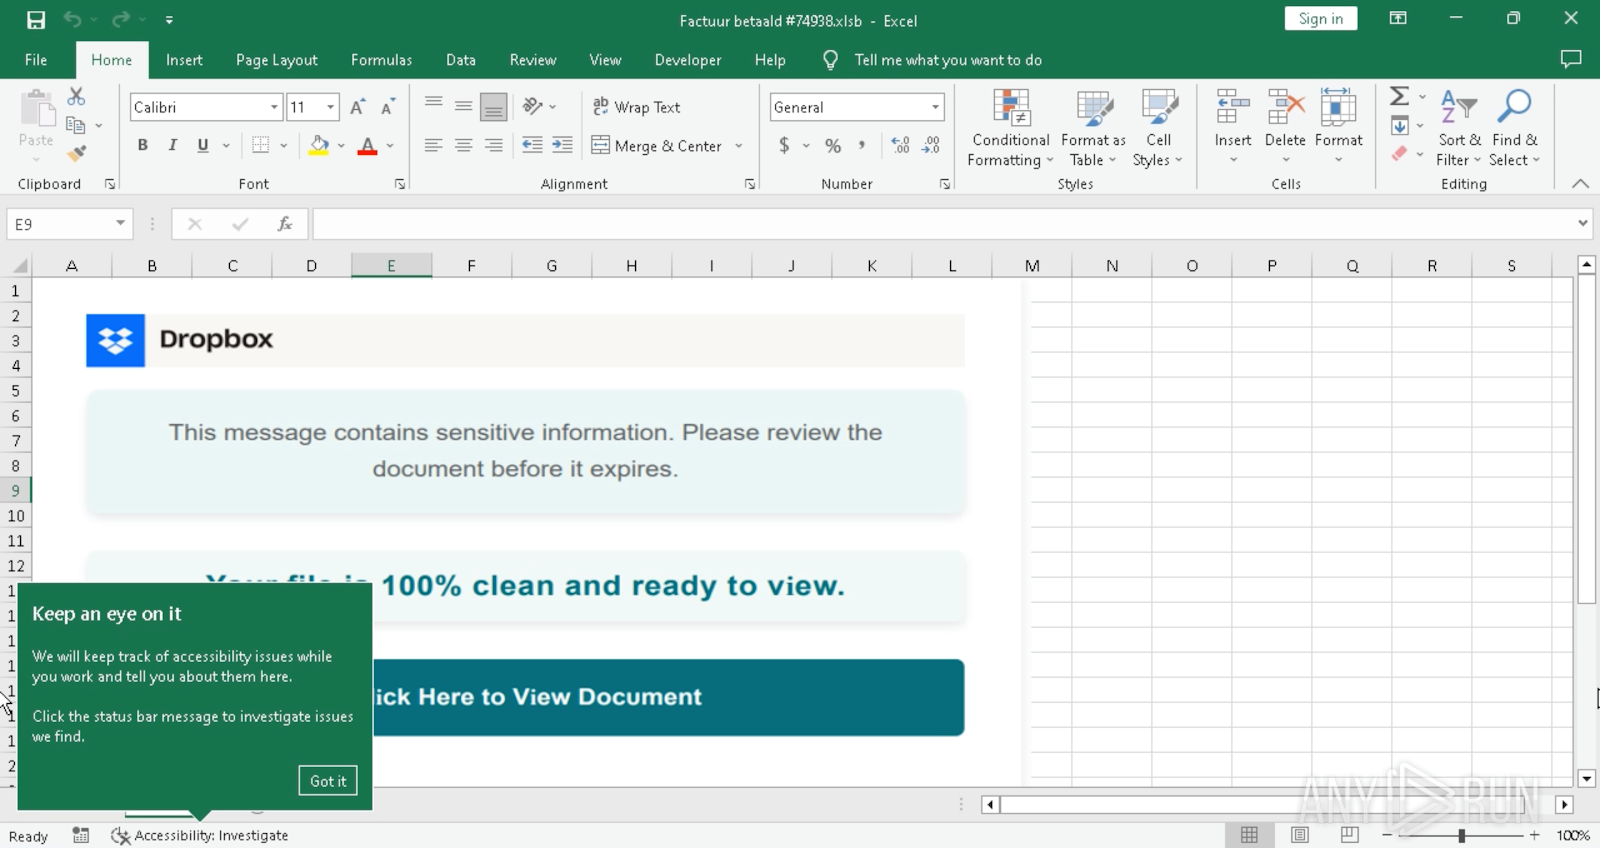1600x848 pixels.
Task: Click the Fill Color yellow swatch
Action: tap(319, 146)
